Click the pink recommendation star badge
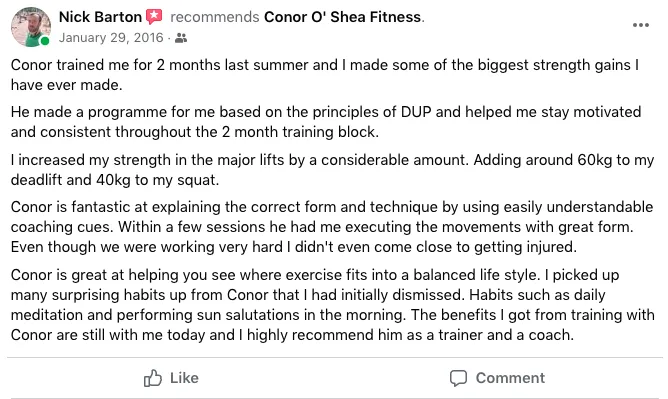The image size is (668, 399). (154, 17)
